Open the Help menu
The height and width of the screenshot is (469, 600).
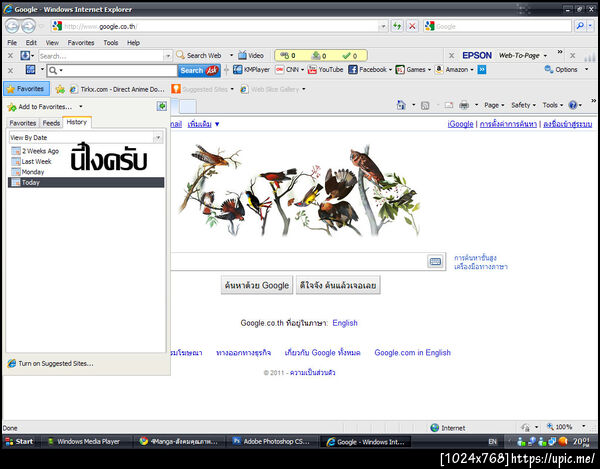pyautogui.click(x=133, y=42)
